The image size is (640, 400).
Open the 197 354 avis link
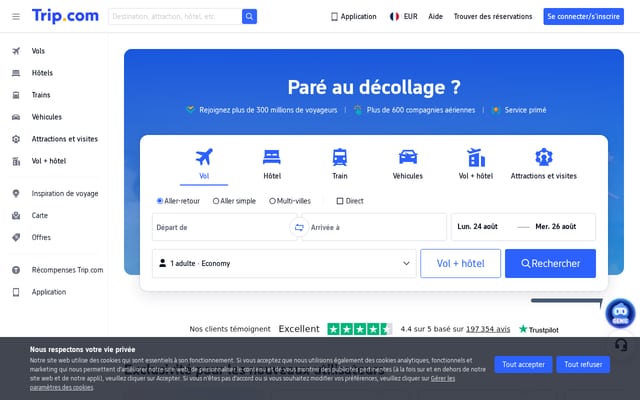(x=488, y=329)
